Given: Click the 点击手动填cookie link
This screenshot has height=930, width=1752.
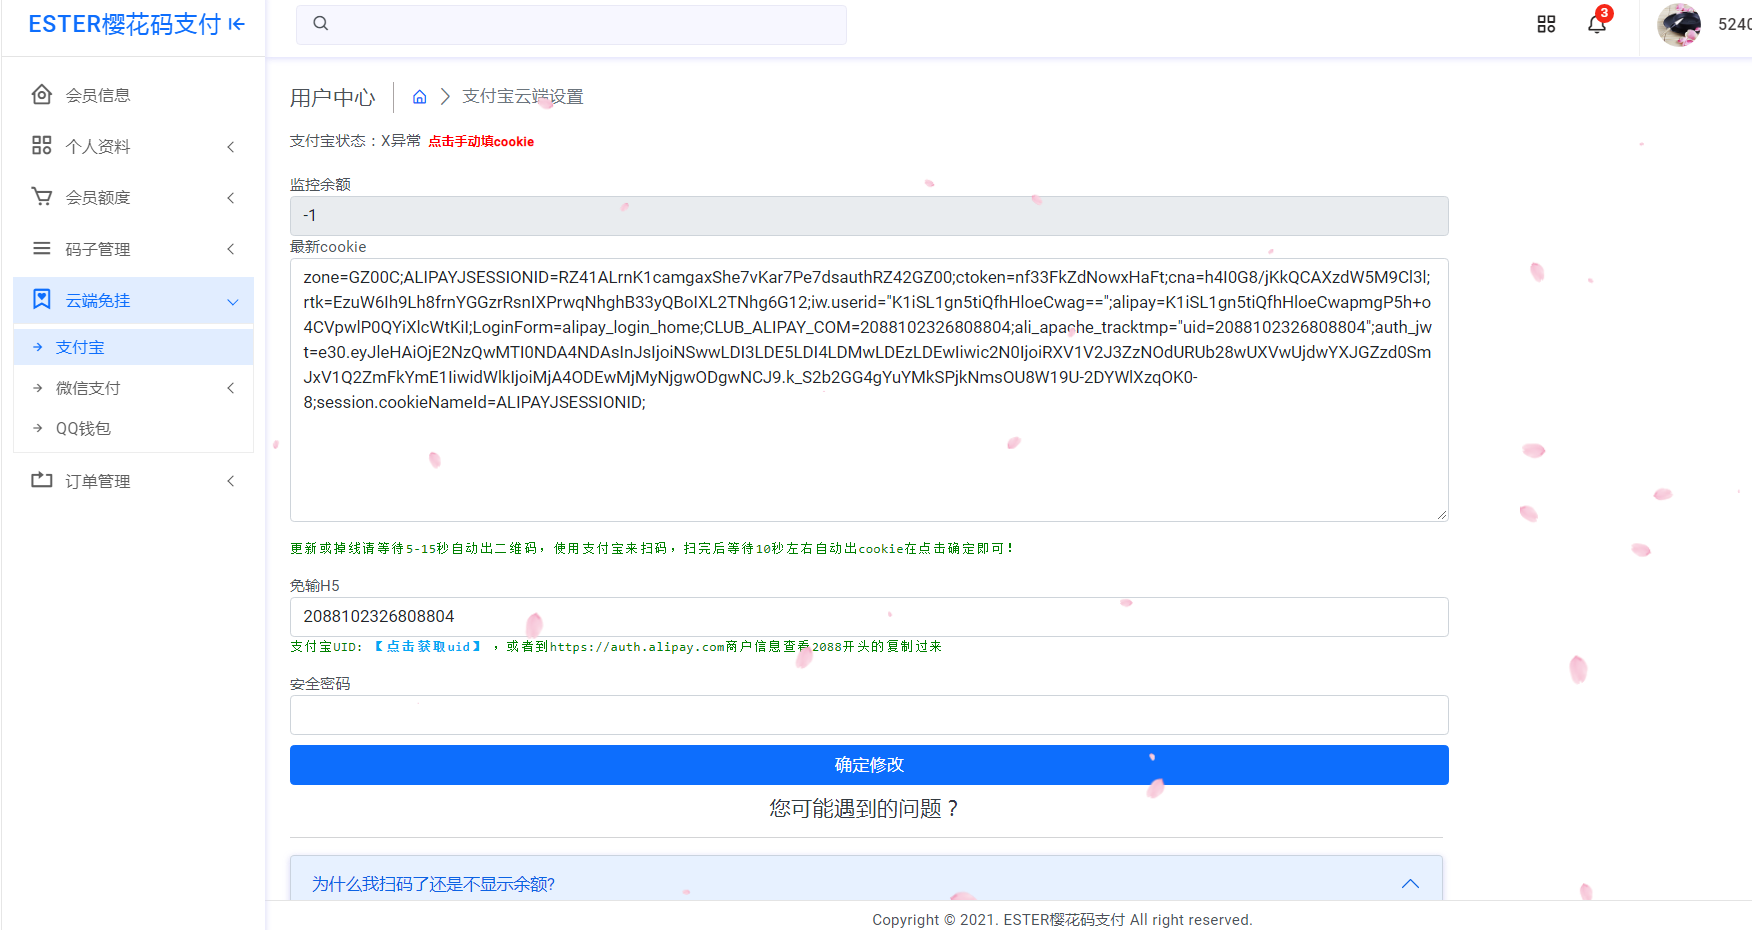Looking at the screenshot, I should point(481,142).
